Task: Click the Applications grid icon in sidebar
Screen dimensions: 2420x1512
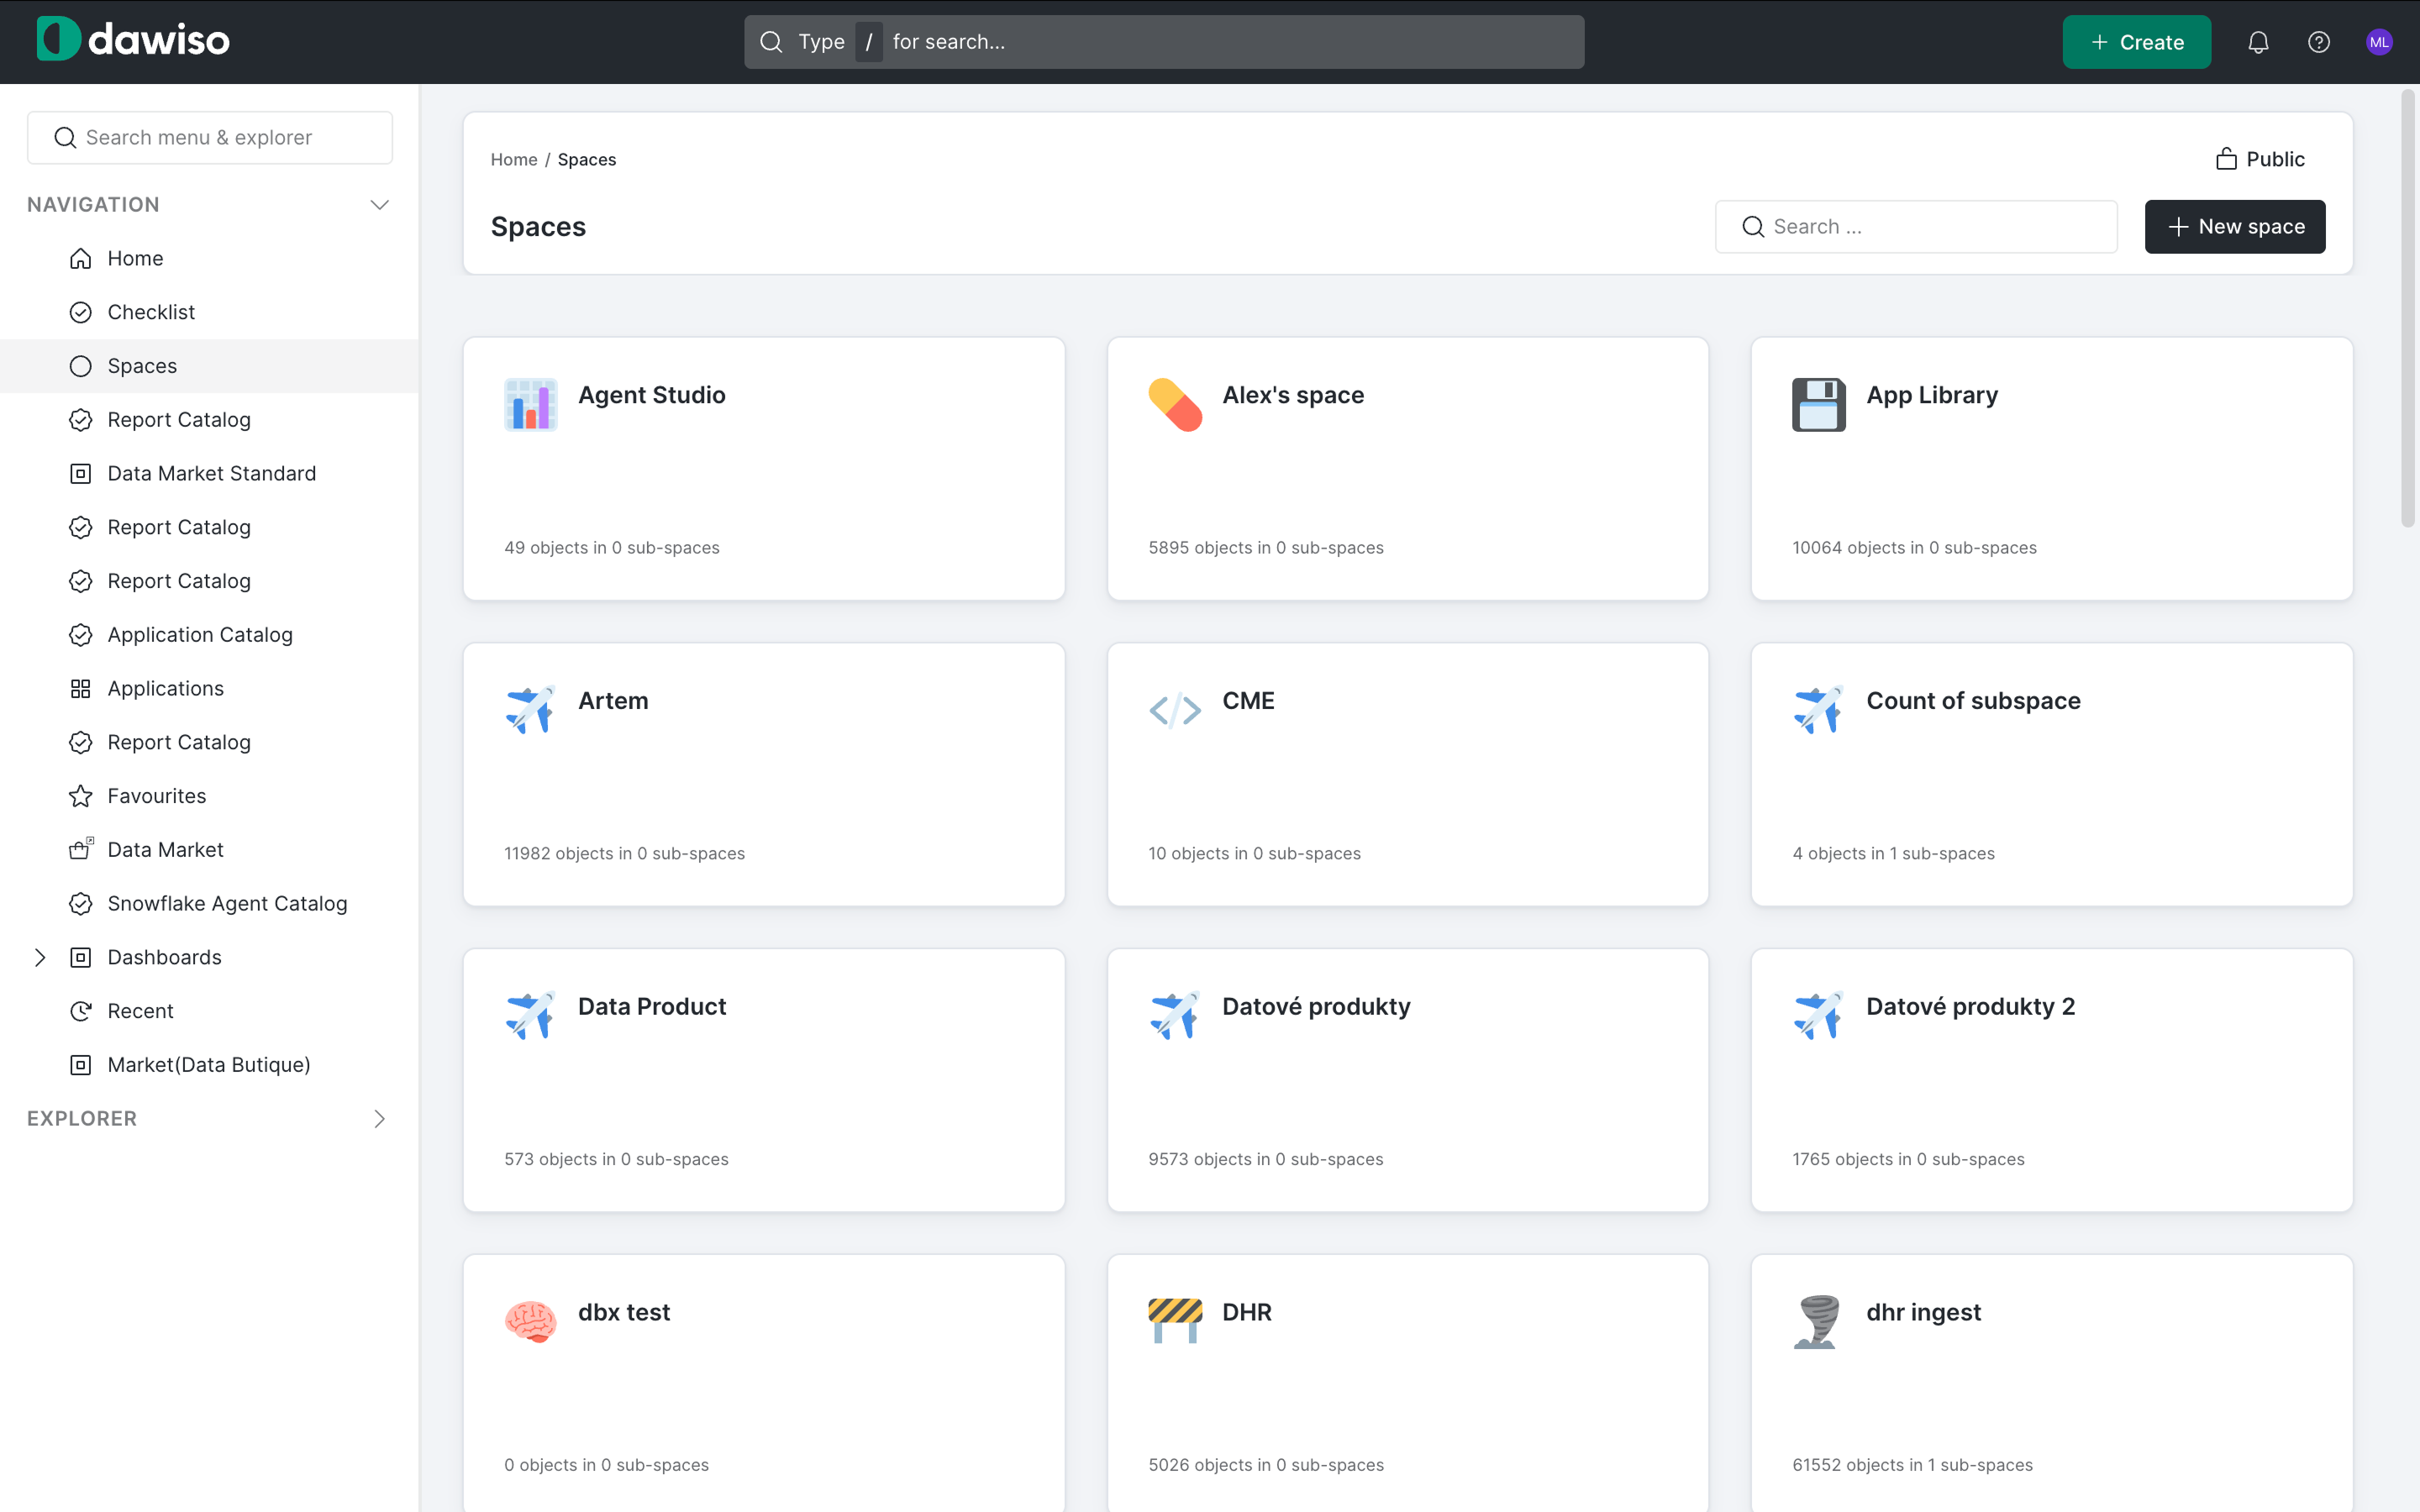Action: 81,688
